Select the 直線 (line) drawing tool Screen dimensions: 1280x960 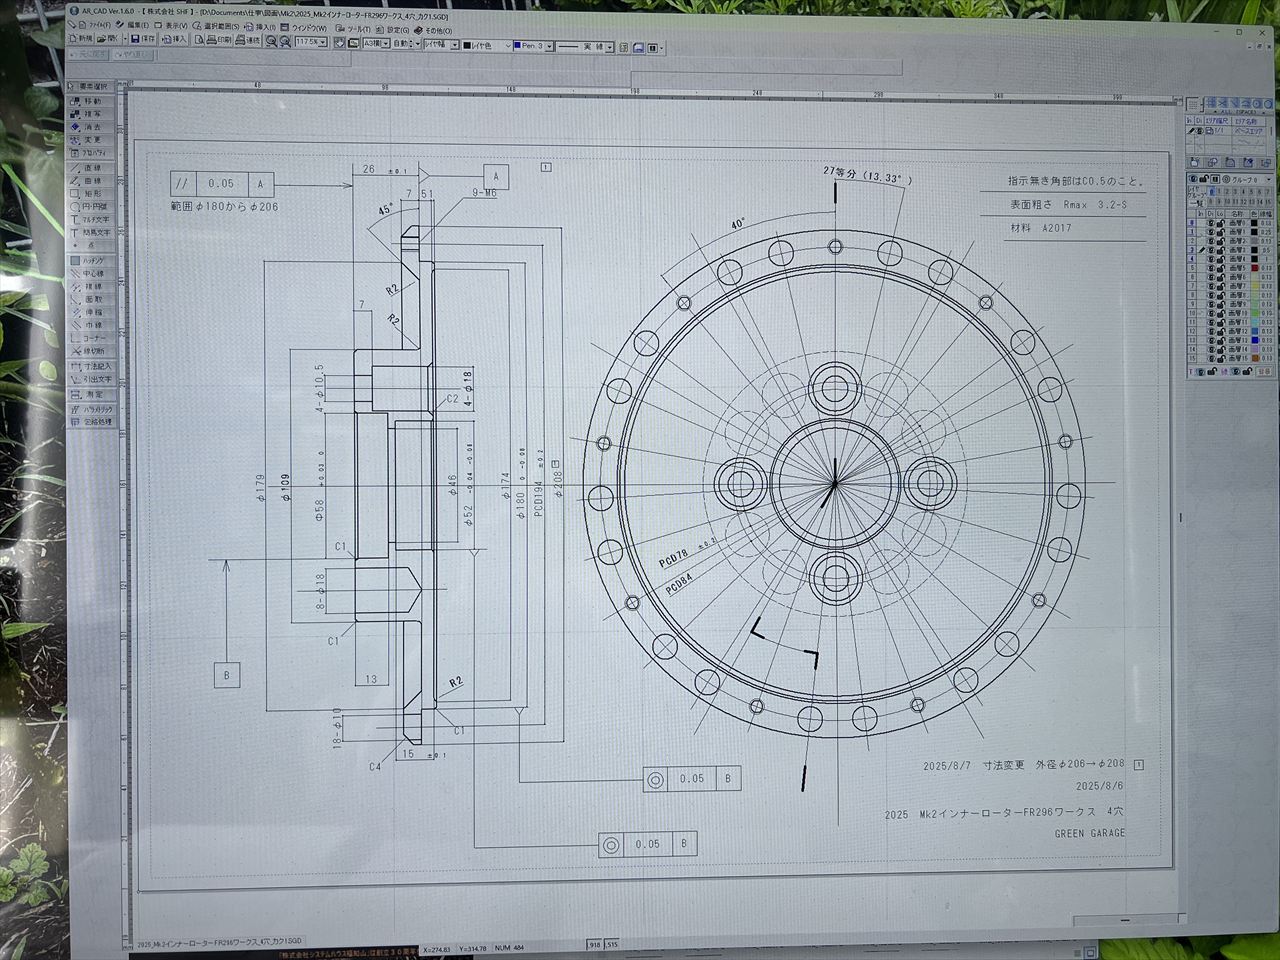[91, 168]
